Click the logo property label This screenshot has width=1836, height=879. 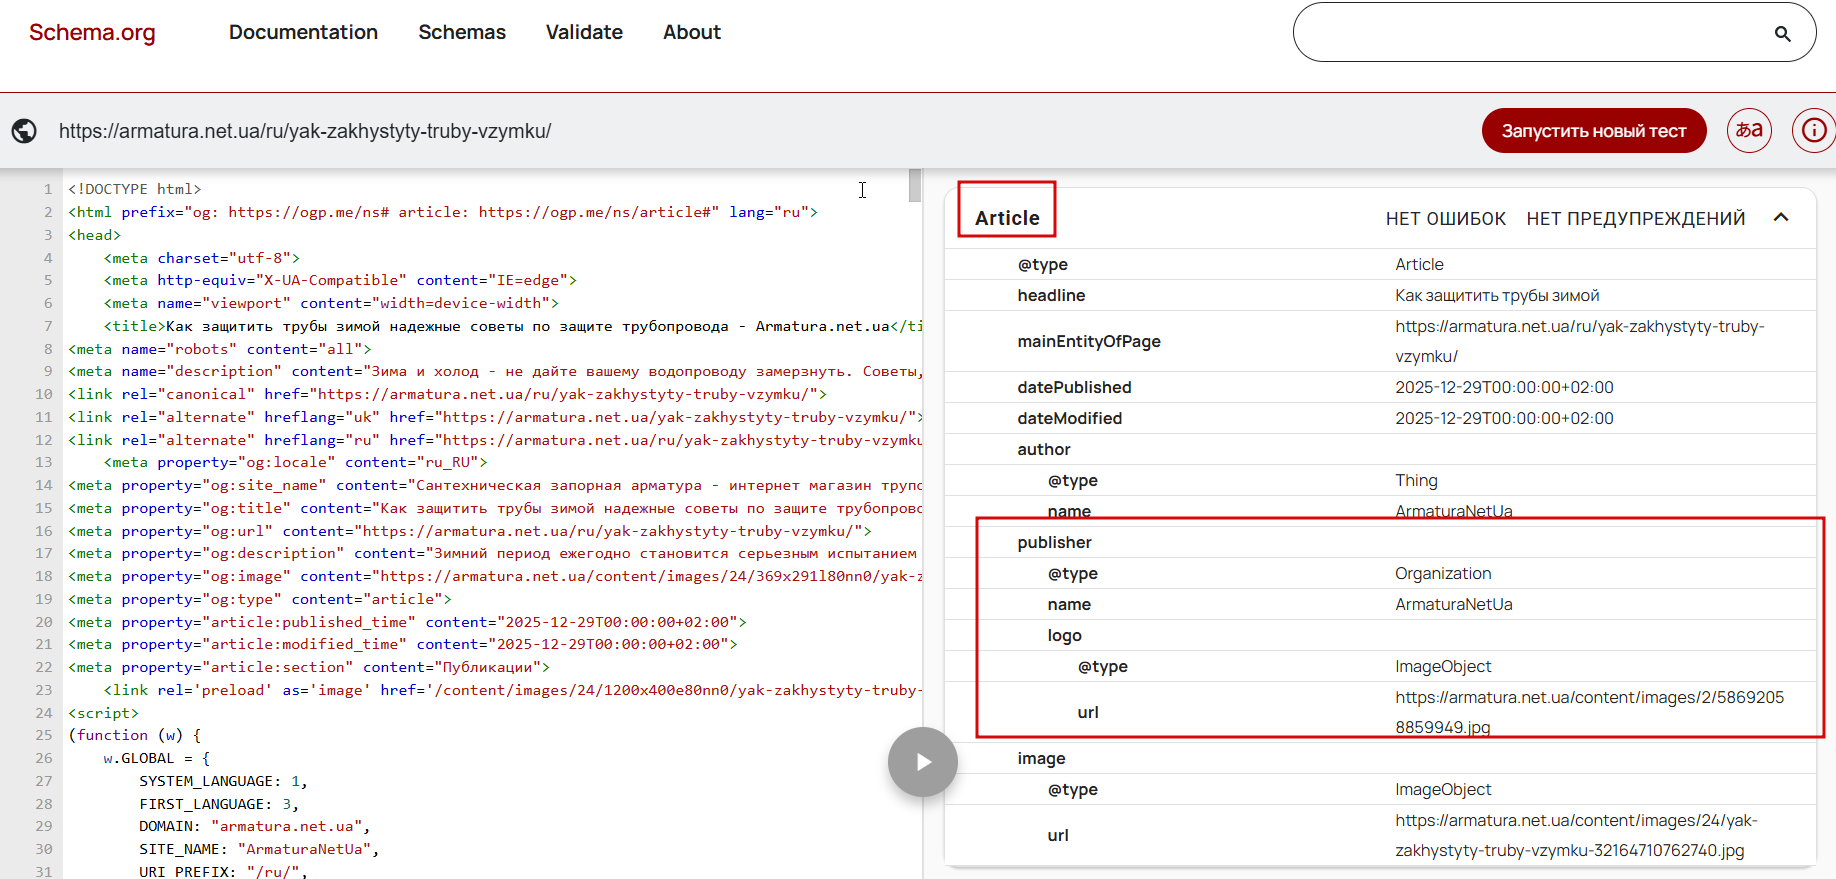(1065, 635)
